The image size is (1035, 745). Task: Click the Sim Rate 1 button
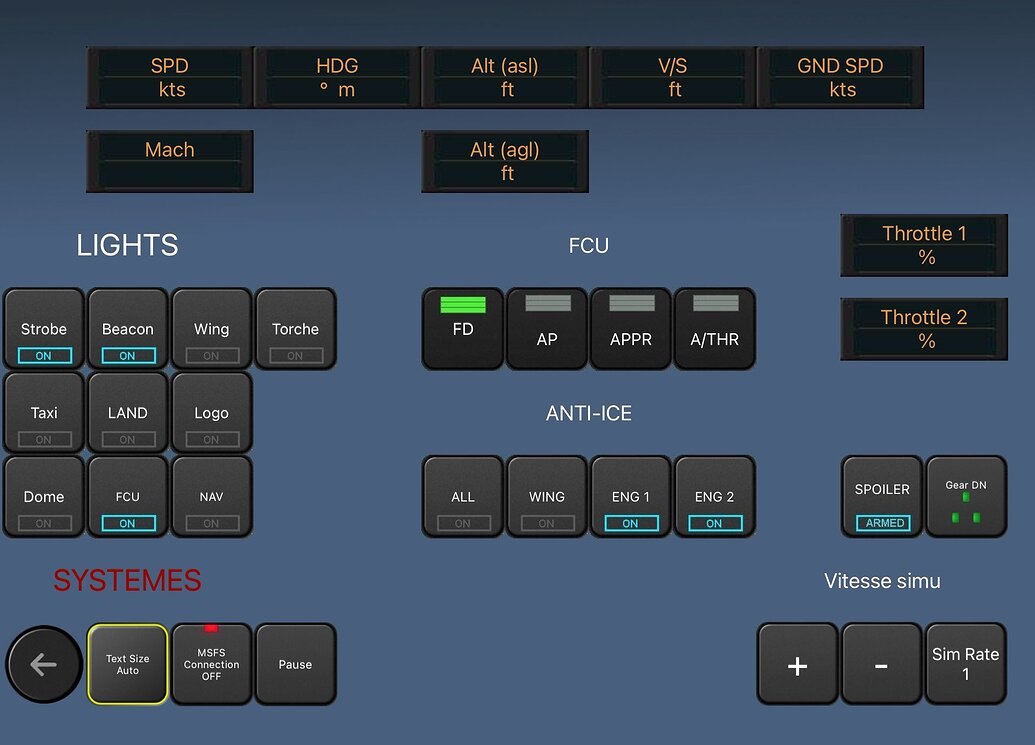pos(966,664)
